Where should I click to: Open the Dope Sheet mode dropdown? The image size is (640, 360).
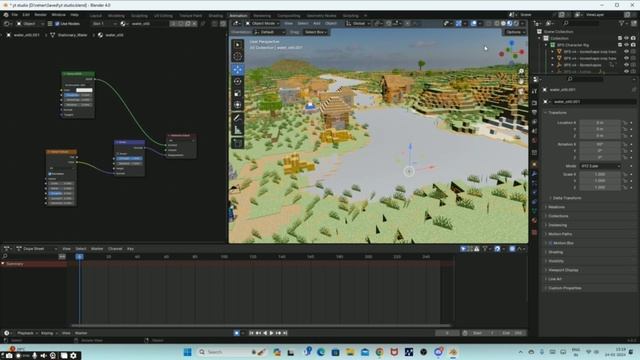[x=36, y=249]
